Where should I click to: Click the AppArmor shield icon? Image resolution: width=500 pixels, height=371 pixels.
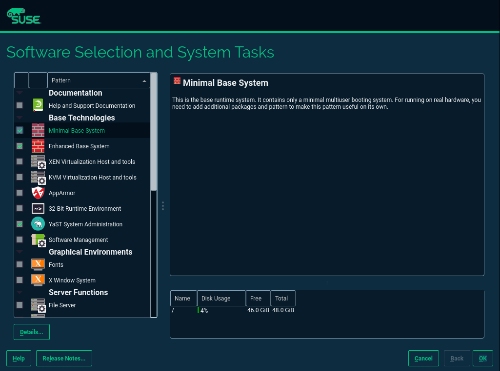[x=38, y=193]
